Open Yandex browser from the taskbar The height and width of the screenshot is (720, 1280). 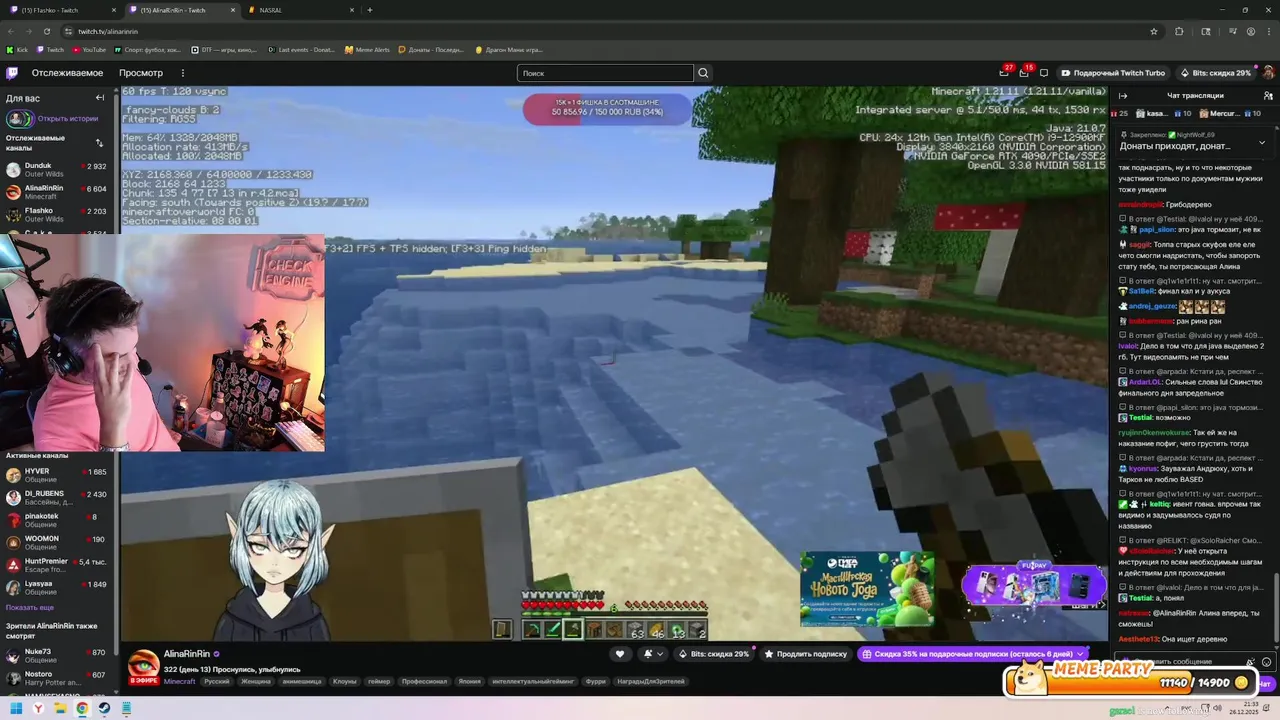tap(38, 709)
